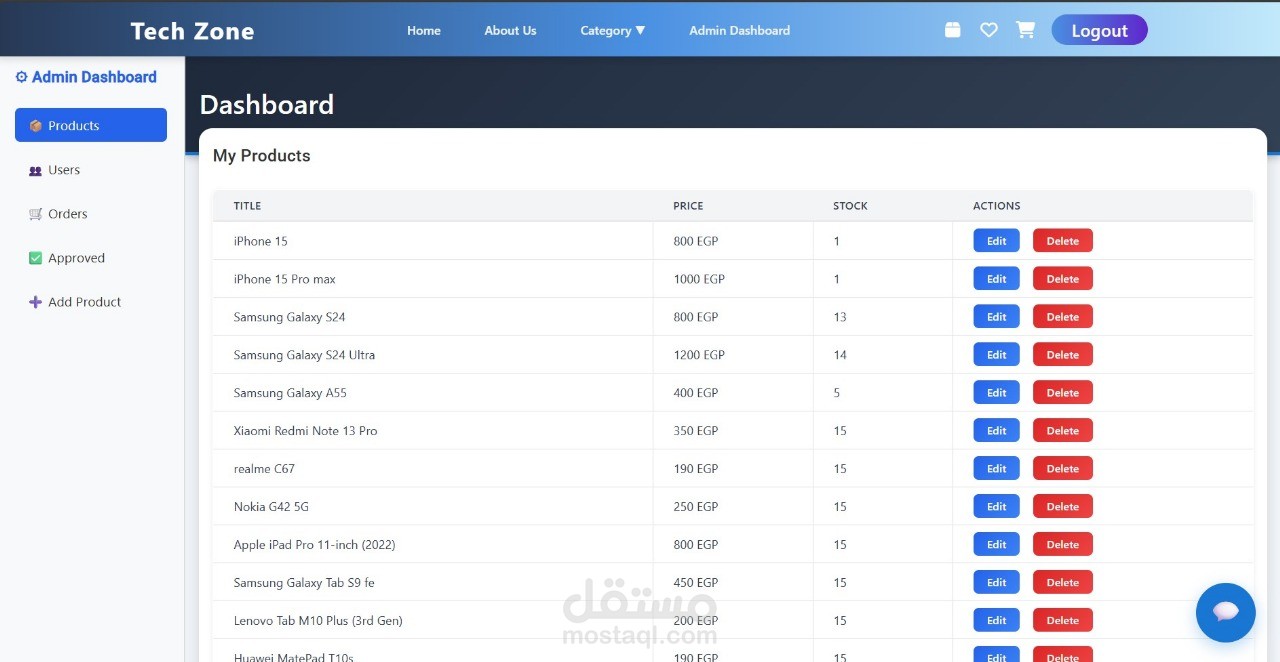Screen dimensions: 1280x662
Task: Click the 1000 EGP price cell
Action: 699,279
